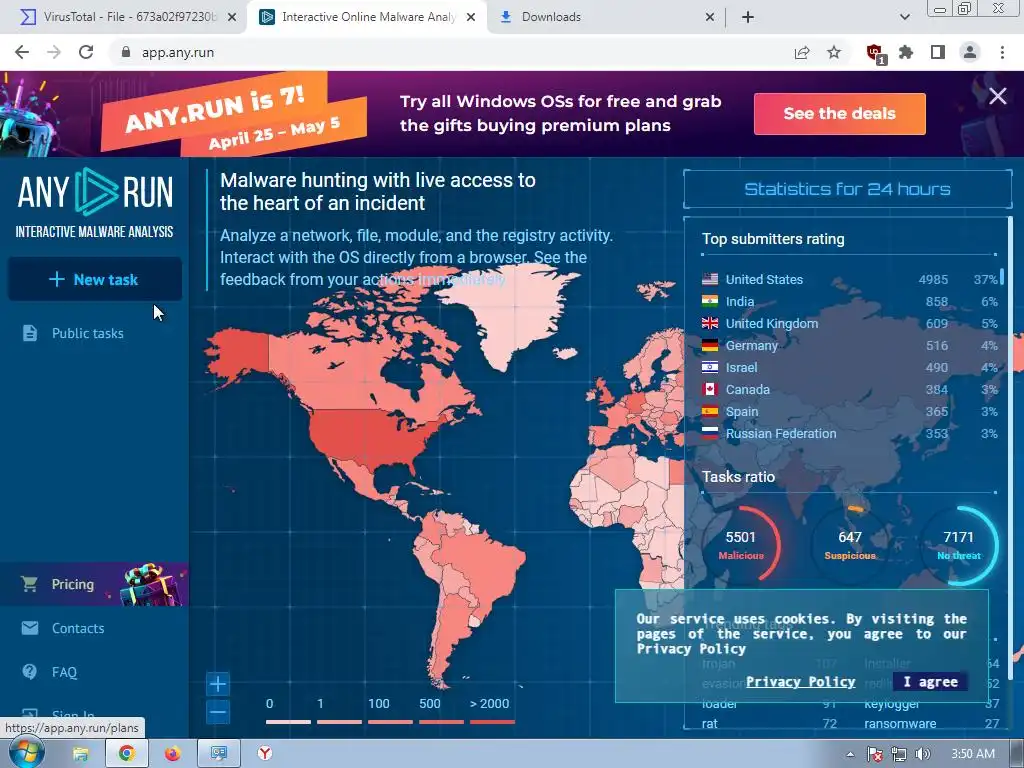Select Israel in submitters list
The width and height of the screenshot is (1024, 768).
849,368
